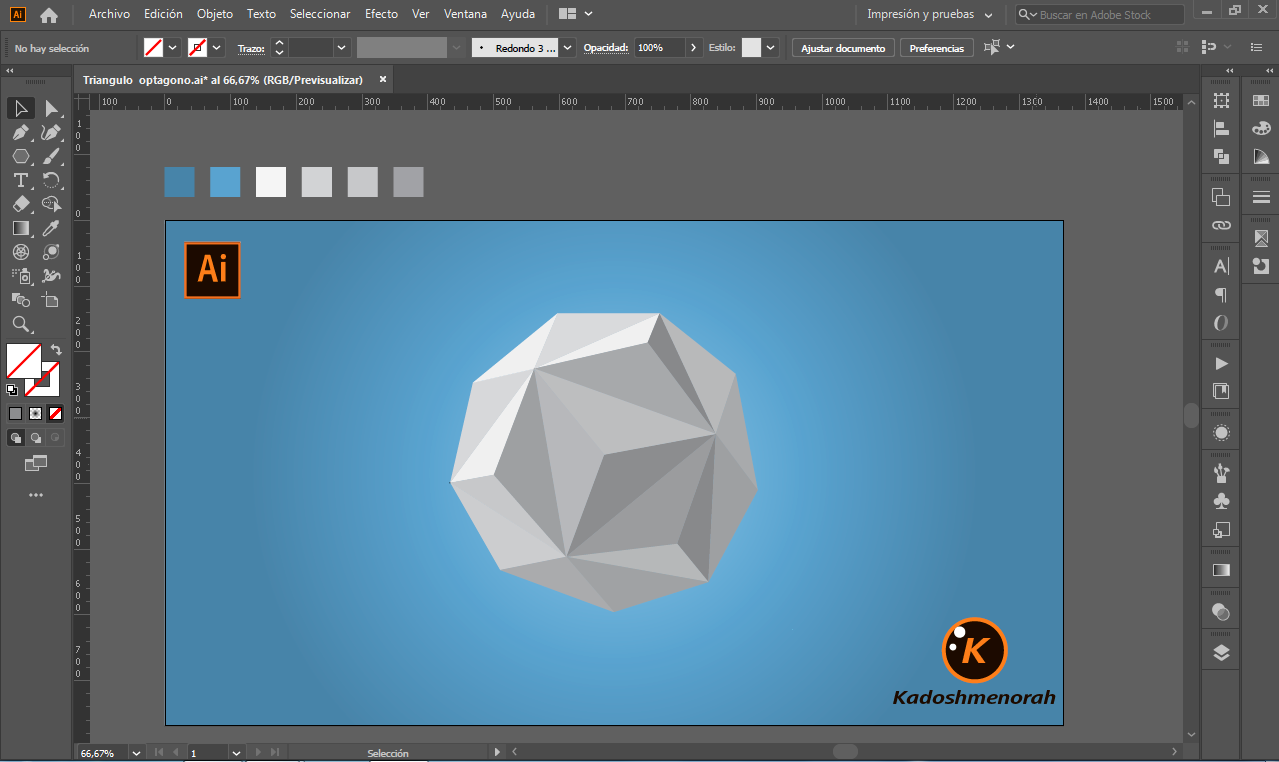
Task: Set paint mode to Gradient
Action: [x=35, y=413]
